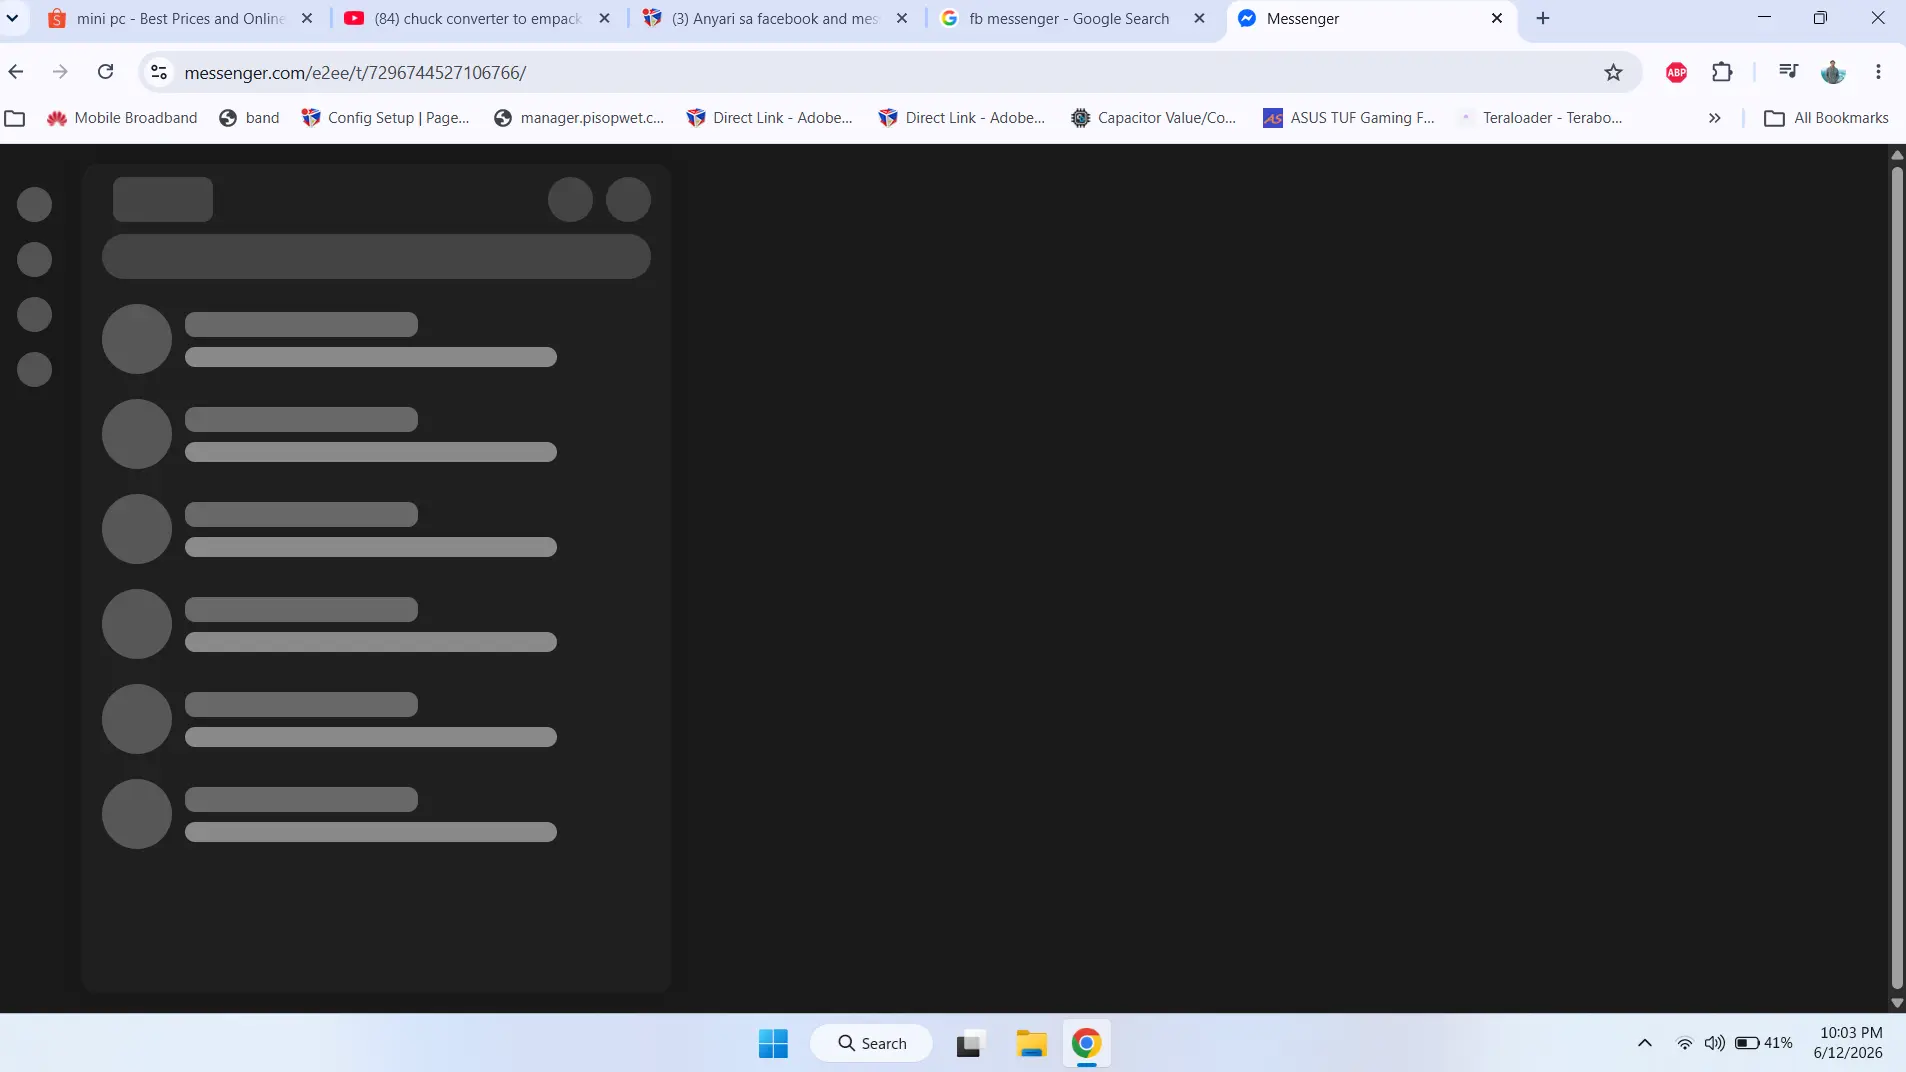Open the first Direct Link - Adobe bookmark
Image resolution: width=1906 pixels, height=1072 pixels.
pyautogui.click(x=769, y=118)
